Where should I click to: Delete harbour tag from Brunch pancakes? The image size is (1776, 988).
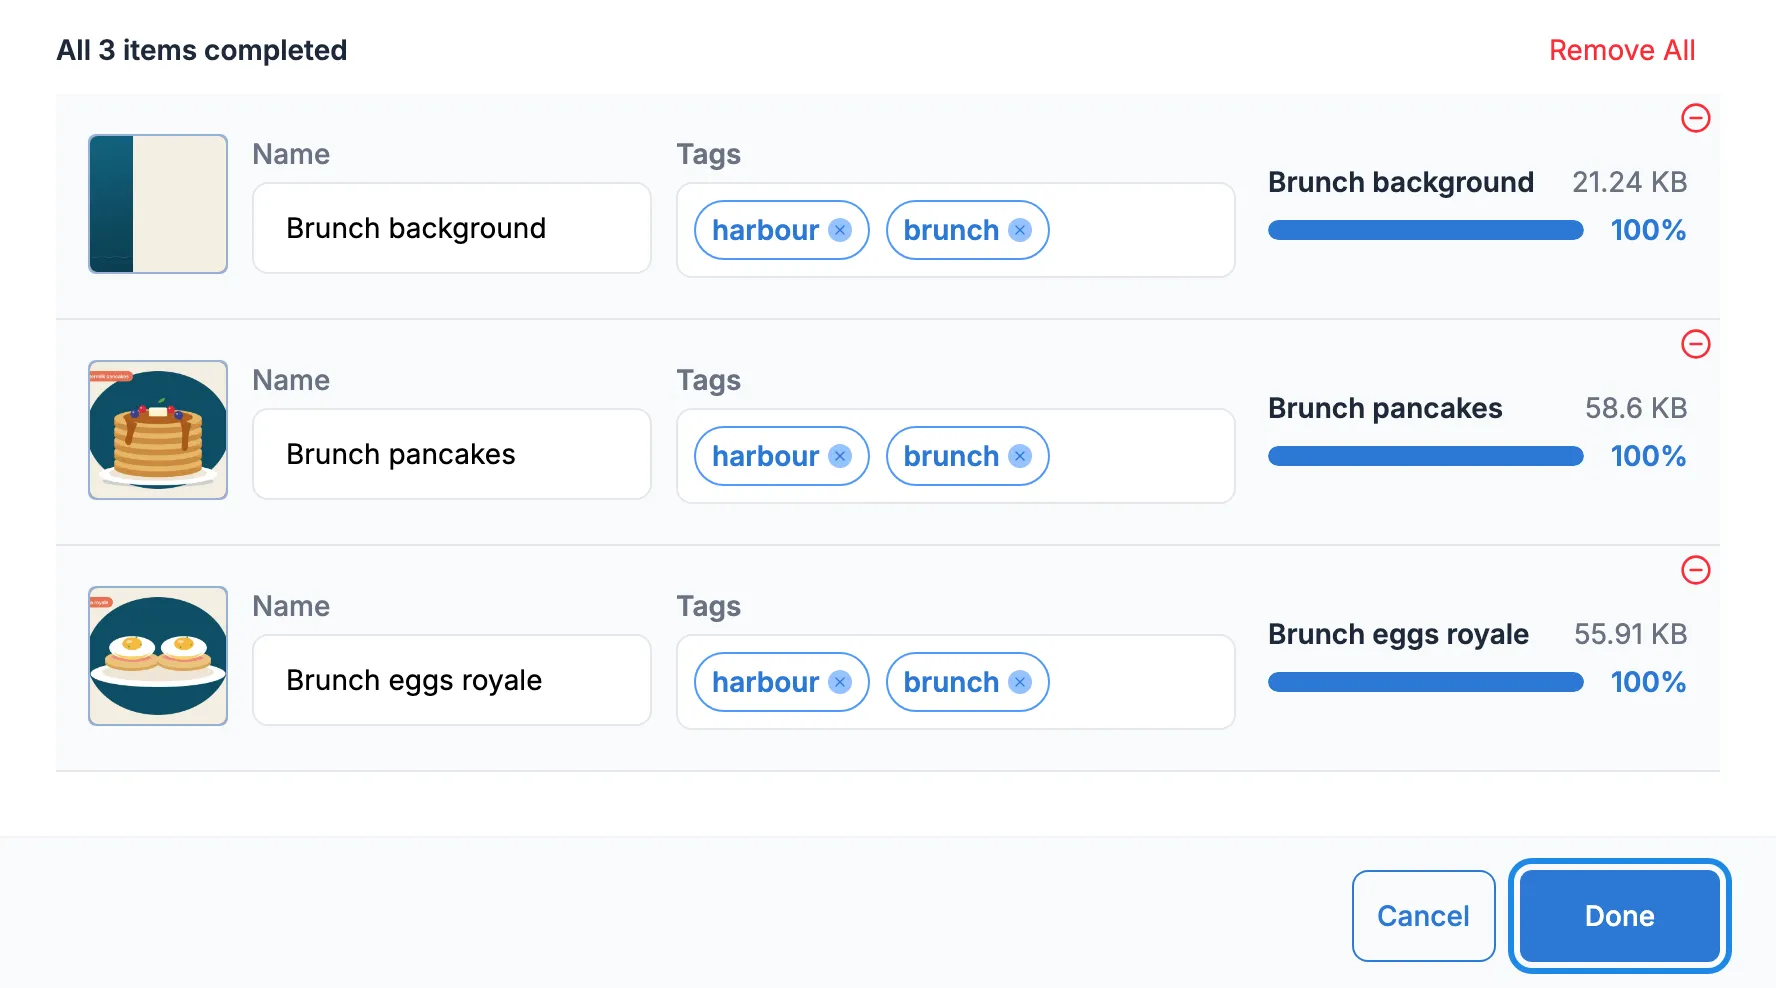pos(840,456)
